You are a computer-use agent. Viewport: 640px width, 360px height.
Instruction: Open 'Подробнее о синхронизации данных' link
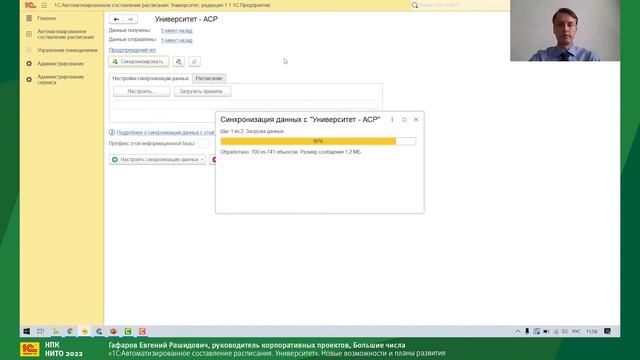(165, 133)
